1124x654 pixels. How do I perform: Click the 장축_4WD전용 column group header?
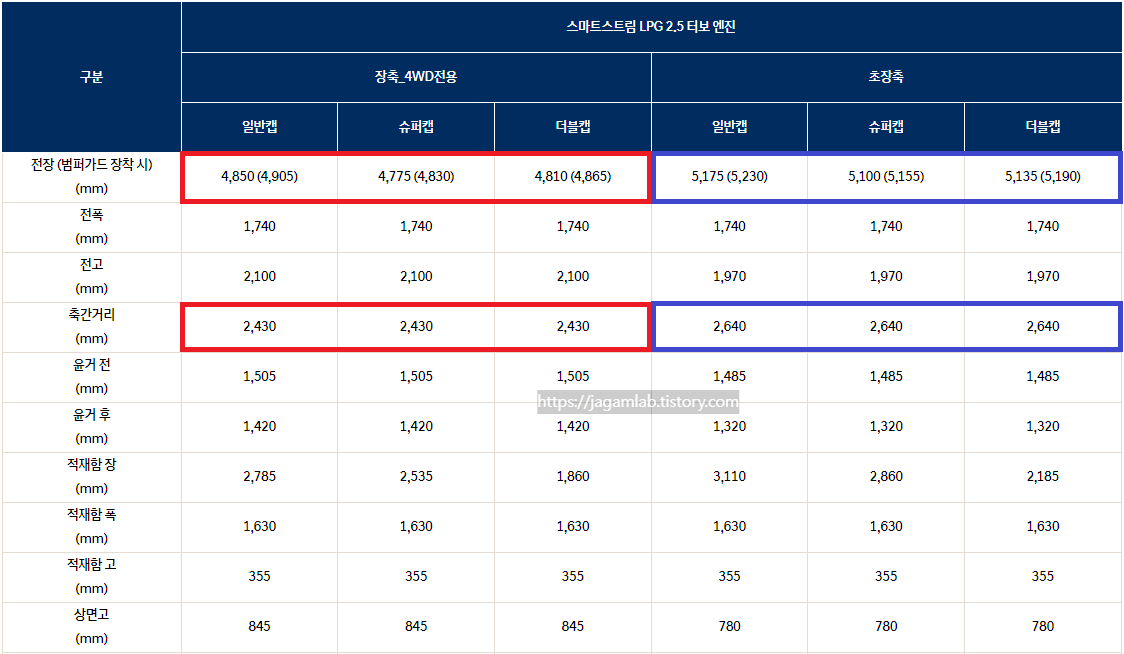[x=416, y=77]
